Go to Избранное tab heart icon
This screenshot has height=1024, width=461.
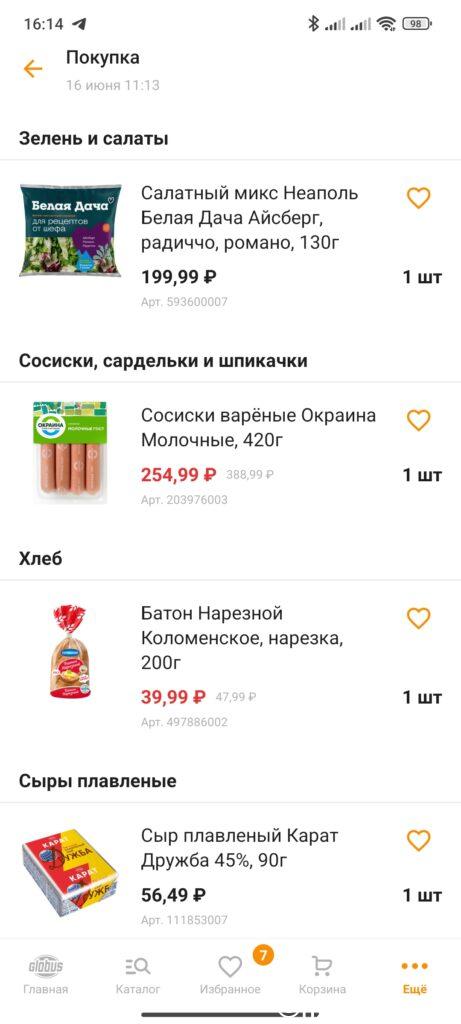230,975
